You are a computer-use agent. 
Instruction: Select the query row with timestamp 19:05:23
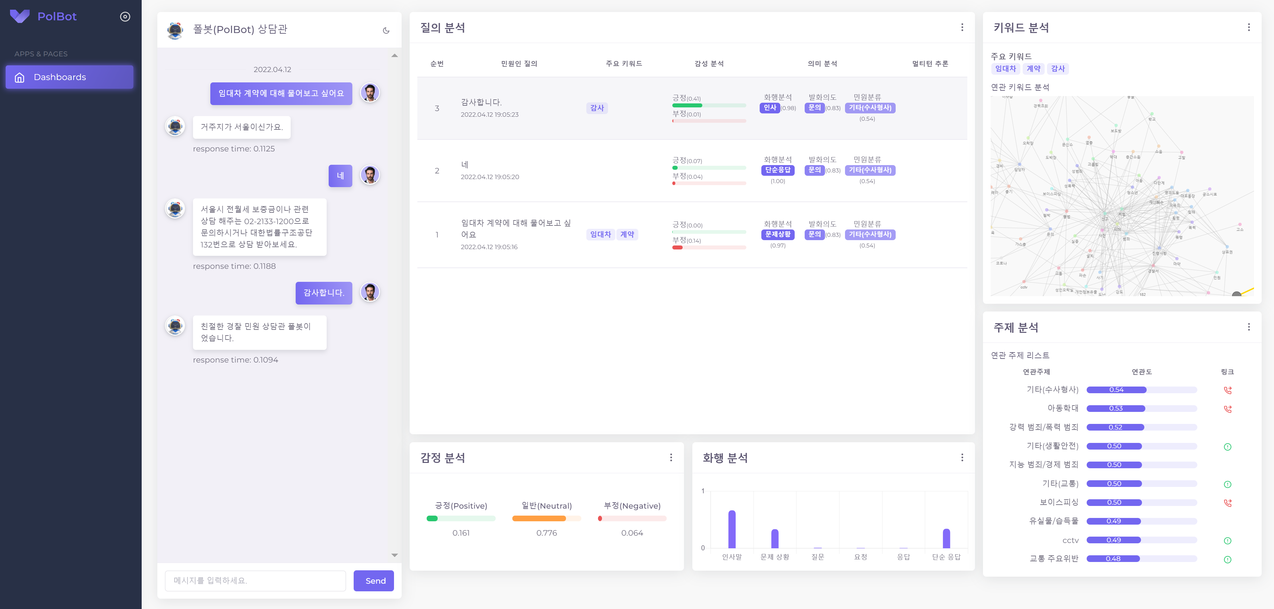[692, 108]
